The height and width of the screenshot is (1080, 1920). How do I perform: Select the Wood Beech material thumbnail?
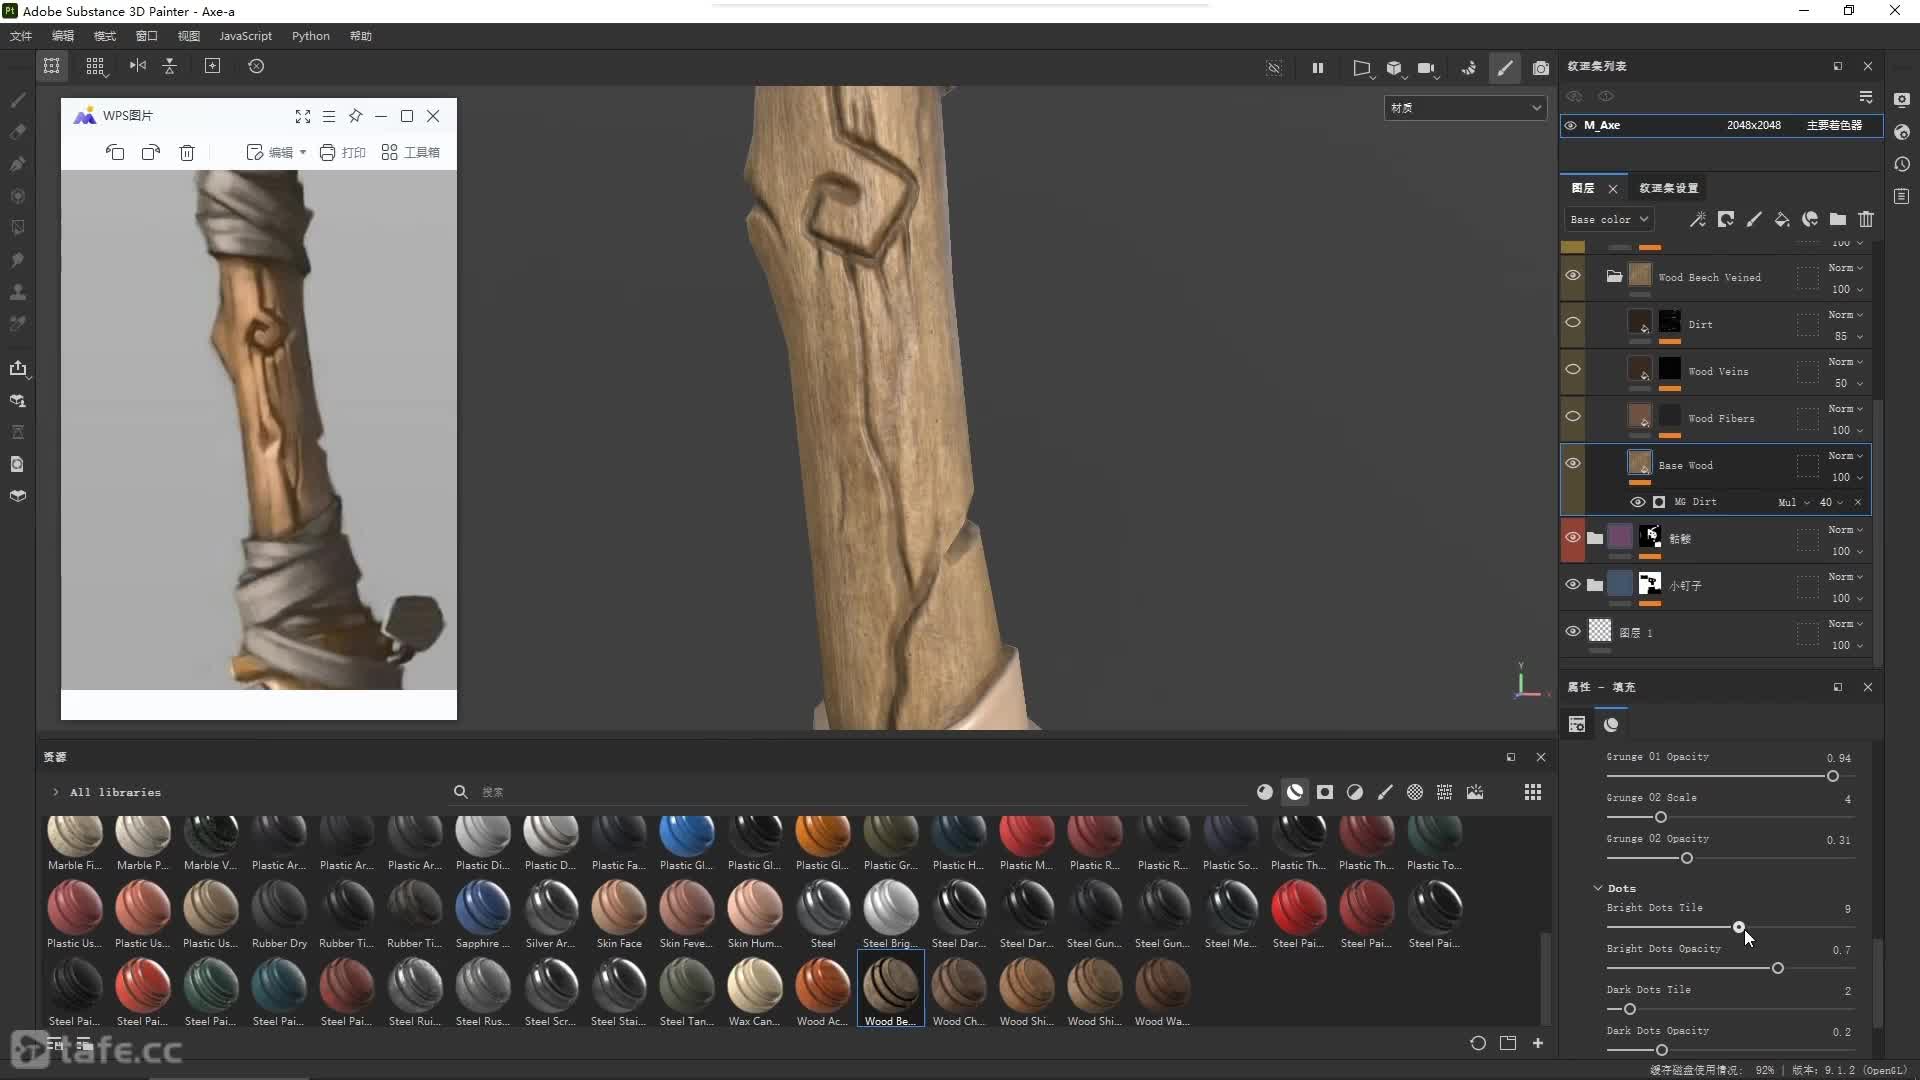coord(890,990)
